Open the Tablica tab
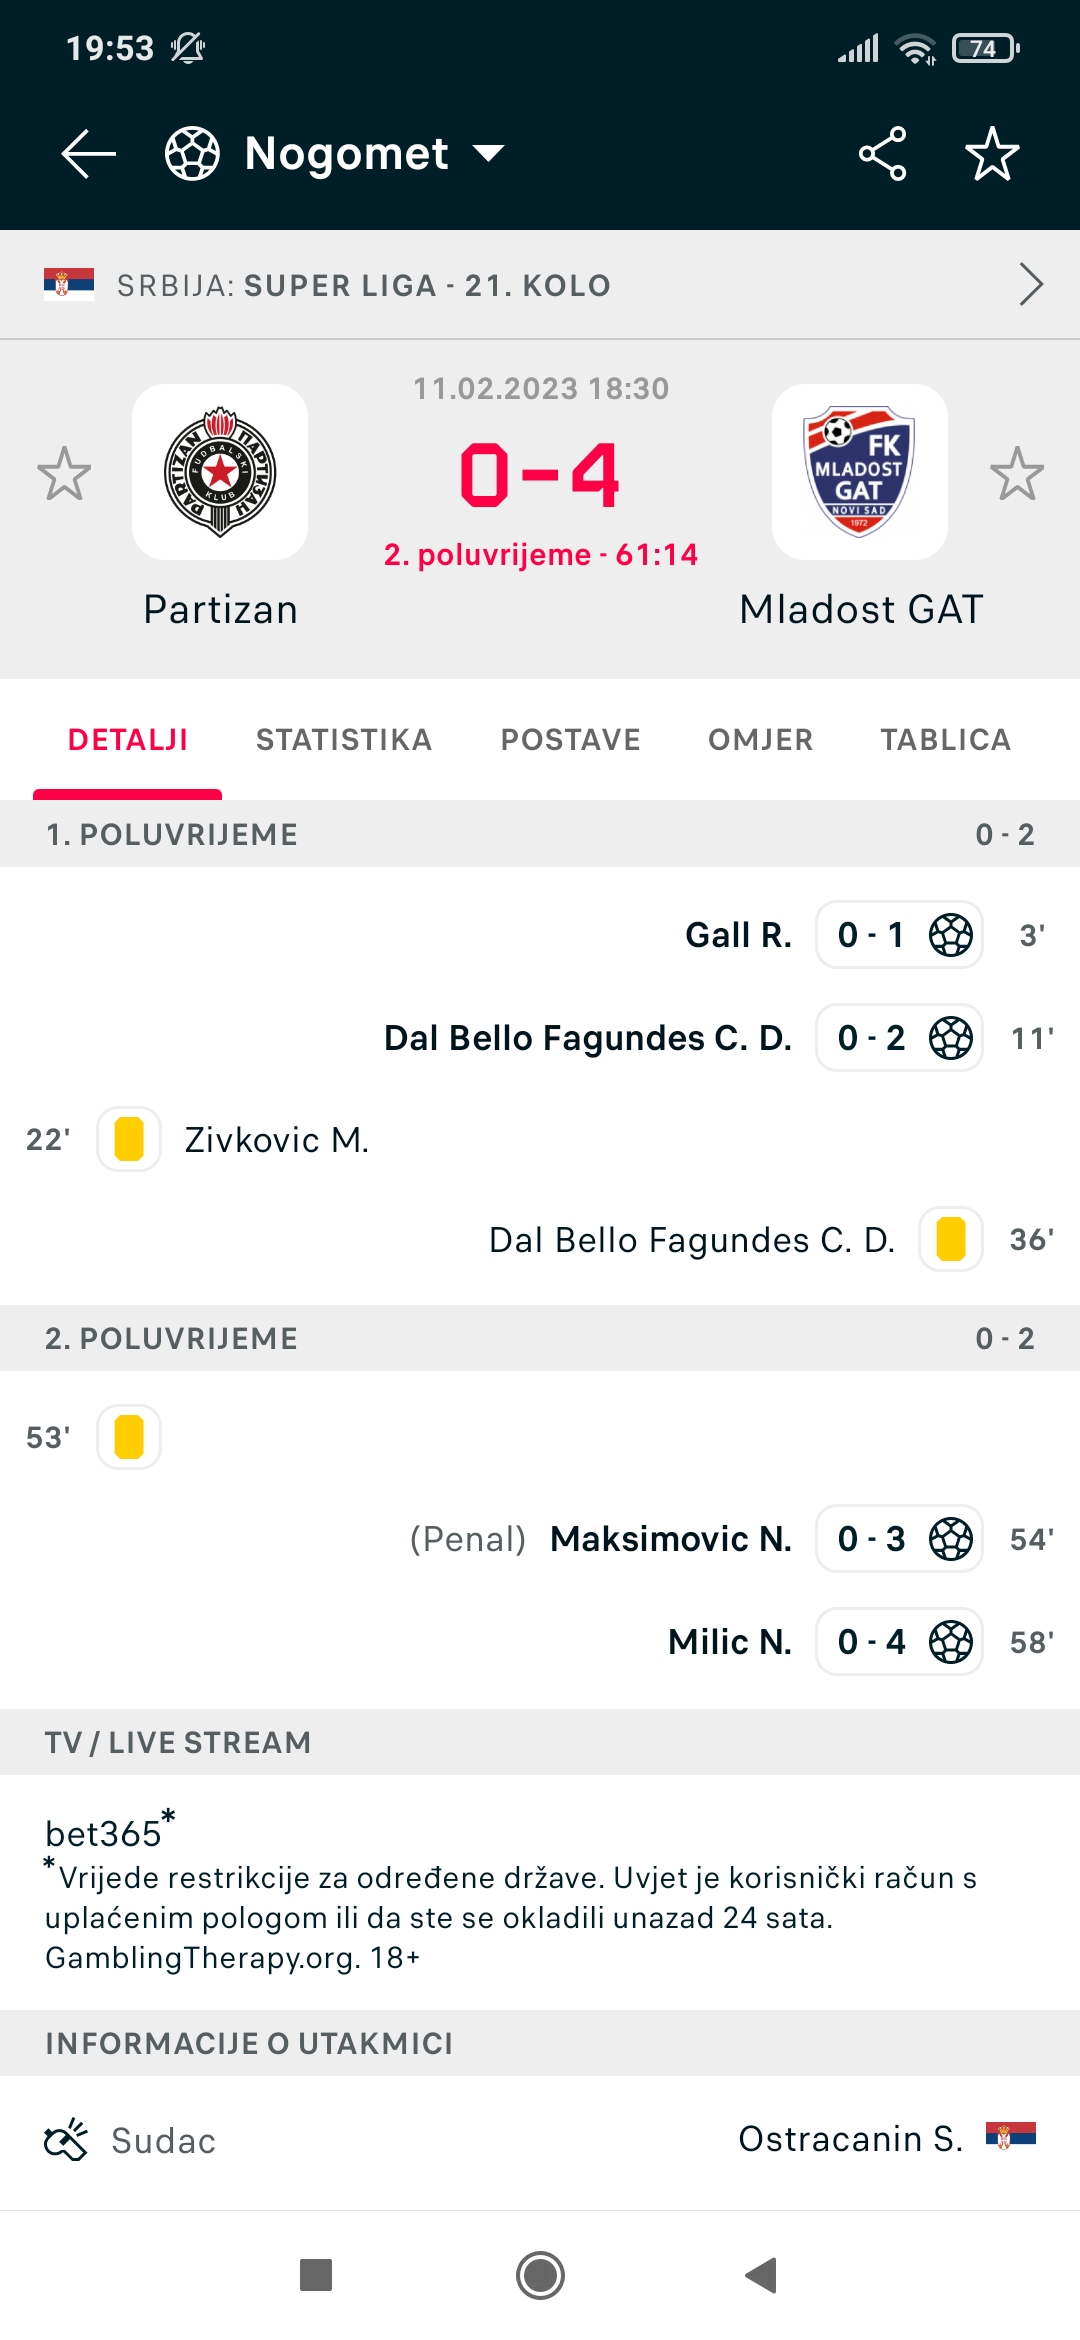The image size is (1080, 2340). (x=946, y=740)
